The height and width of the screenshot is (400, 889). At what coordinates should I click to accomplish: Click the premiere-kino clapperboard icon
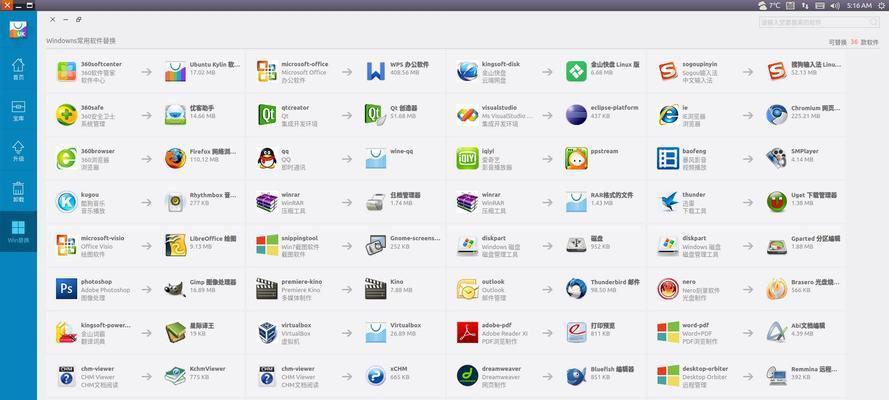tap(267, 289)
